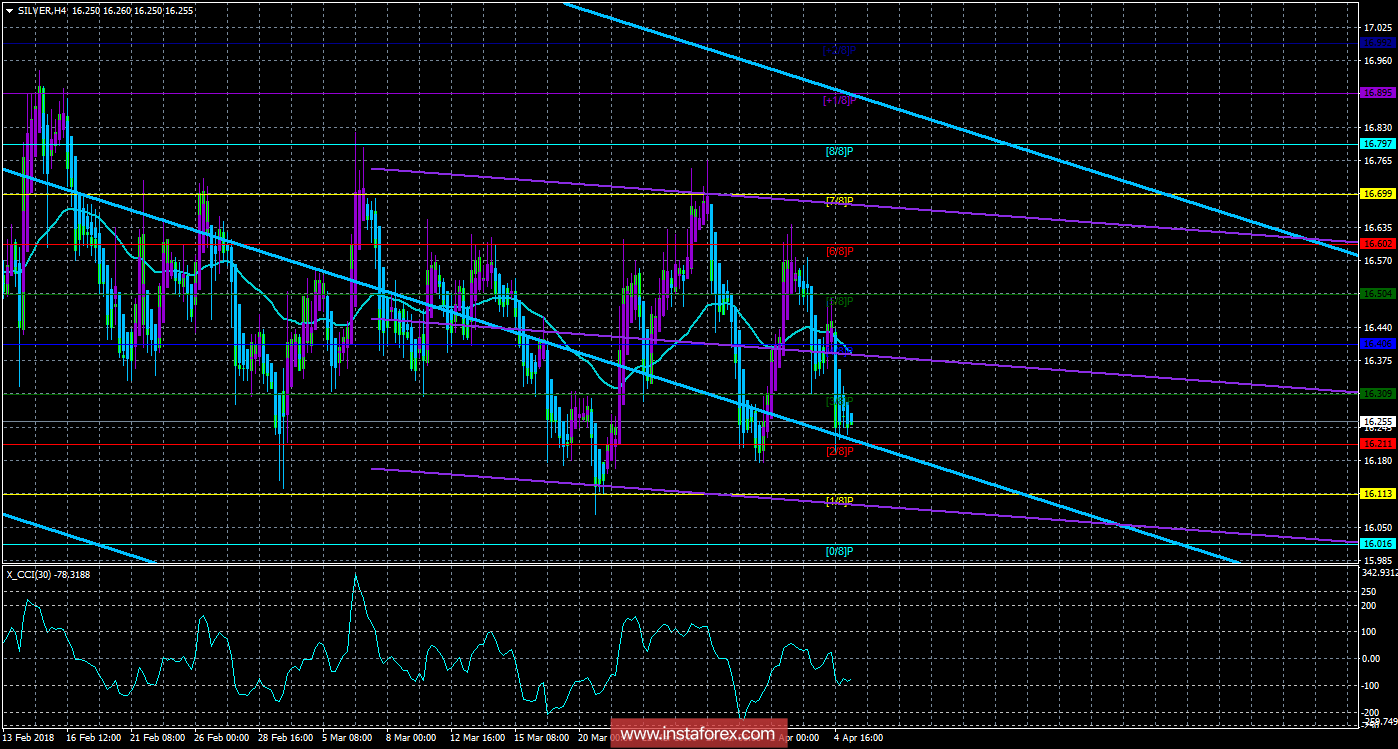Select the [8/8]P Murray level label

[838, 151]
